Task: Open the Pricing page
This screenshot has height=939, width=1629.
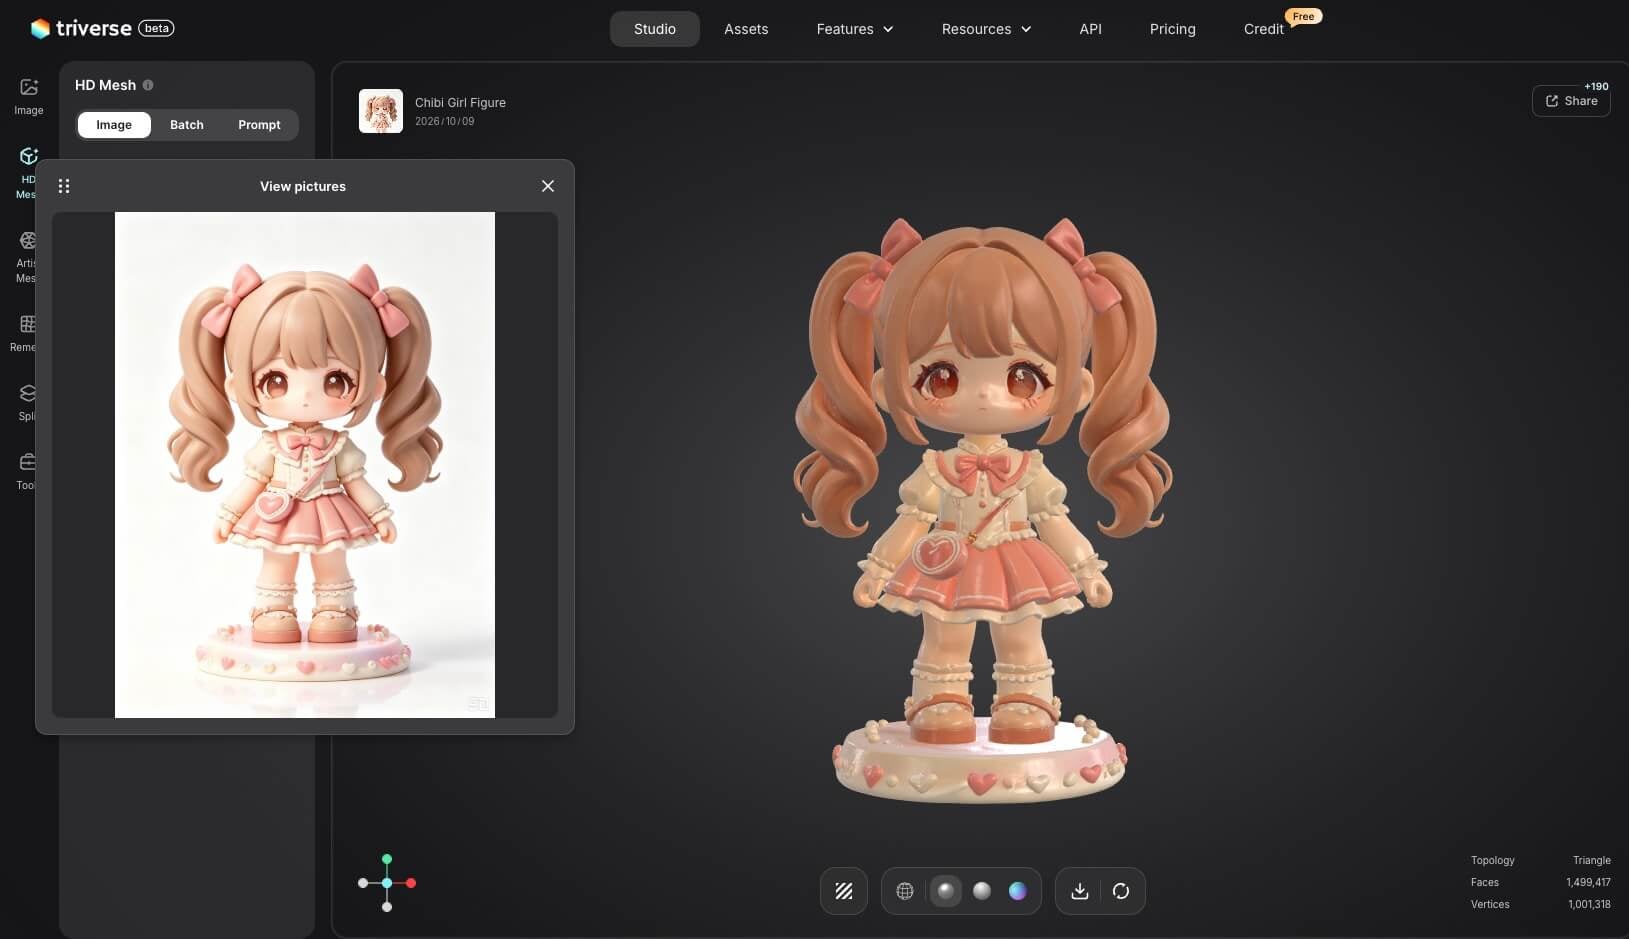Action: [x=1172, y=29]
